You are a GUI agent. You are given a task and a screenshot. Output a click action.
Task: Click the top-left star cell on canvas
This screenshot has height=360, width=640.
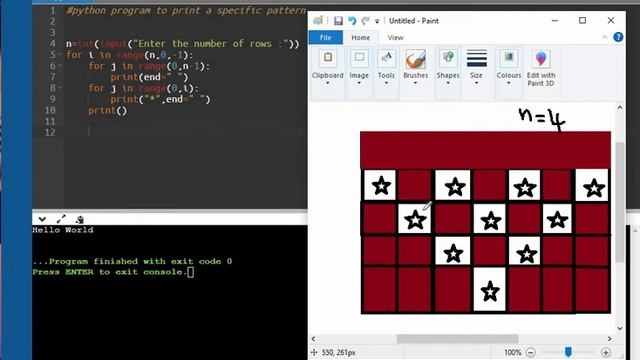pos(380,185)
